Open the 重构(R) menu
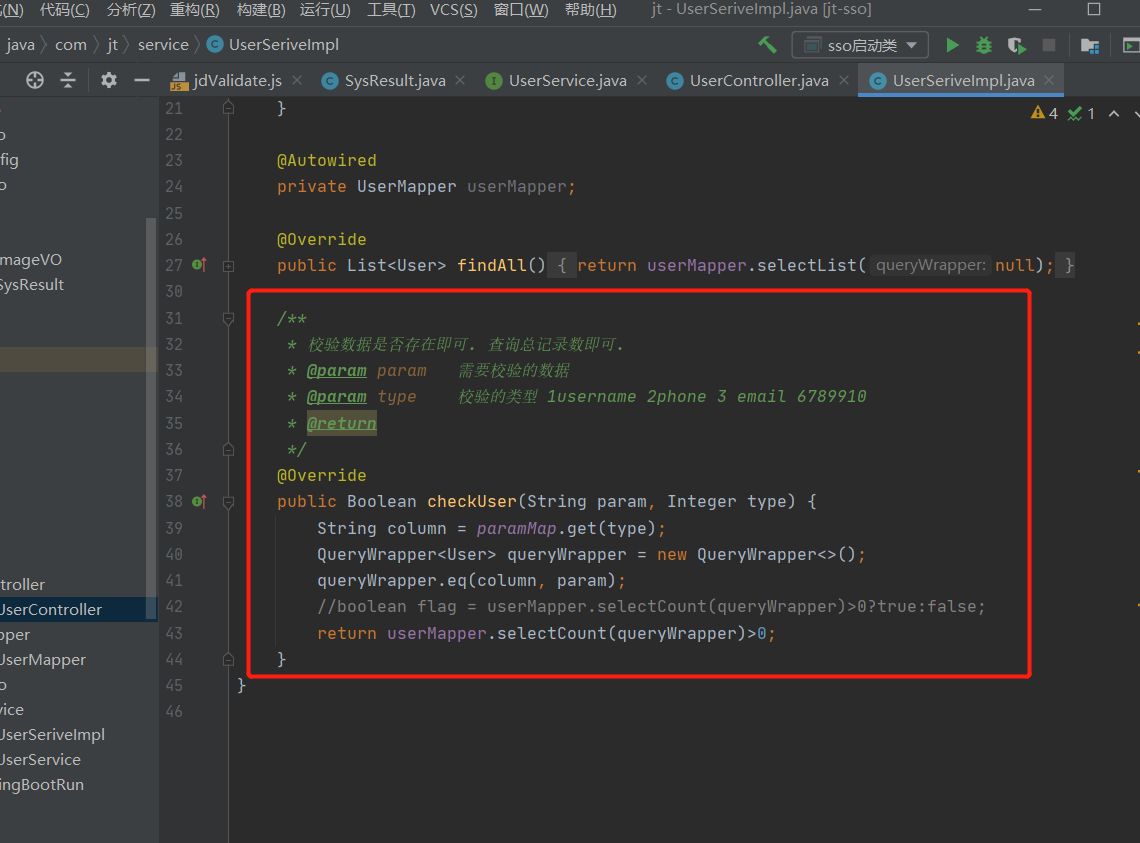 (195, 10)
